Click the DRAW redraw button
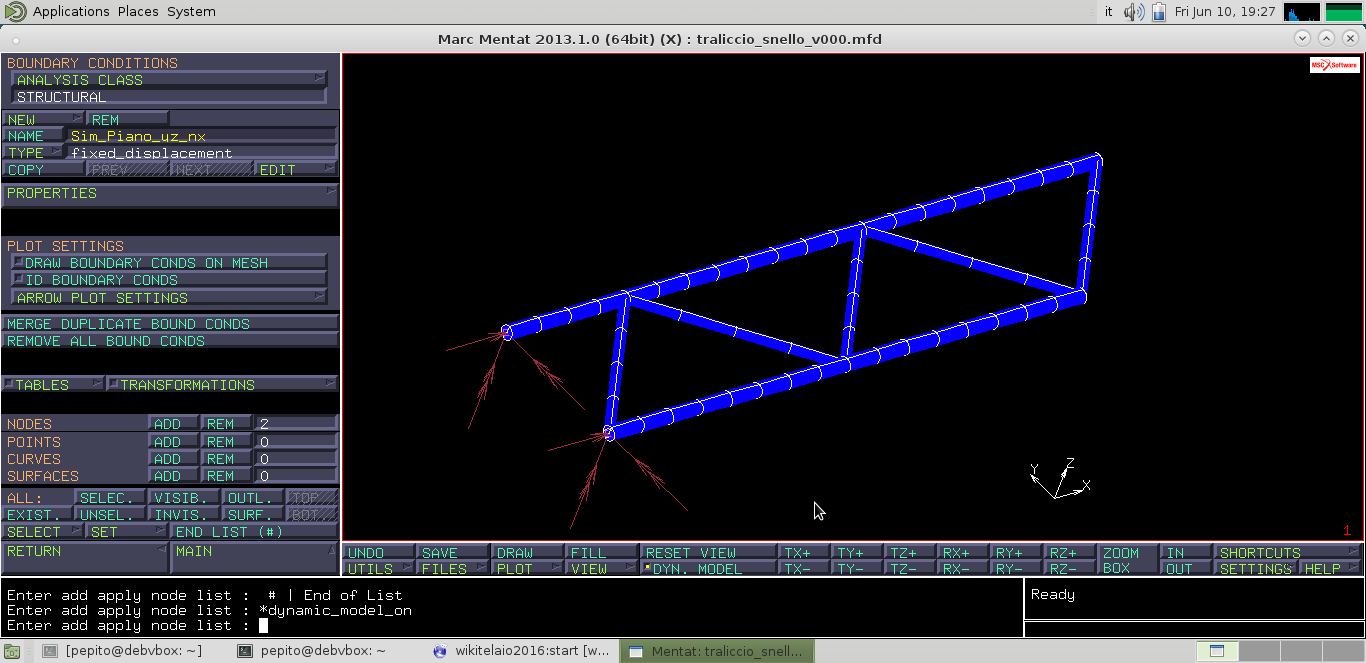The height and width of the screenshot is (663, 1366). coord(527,552)
